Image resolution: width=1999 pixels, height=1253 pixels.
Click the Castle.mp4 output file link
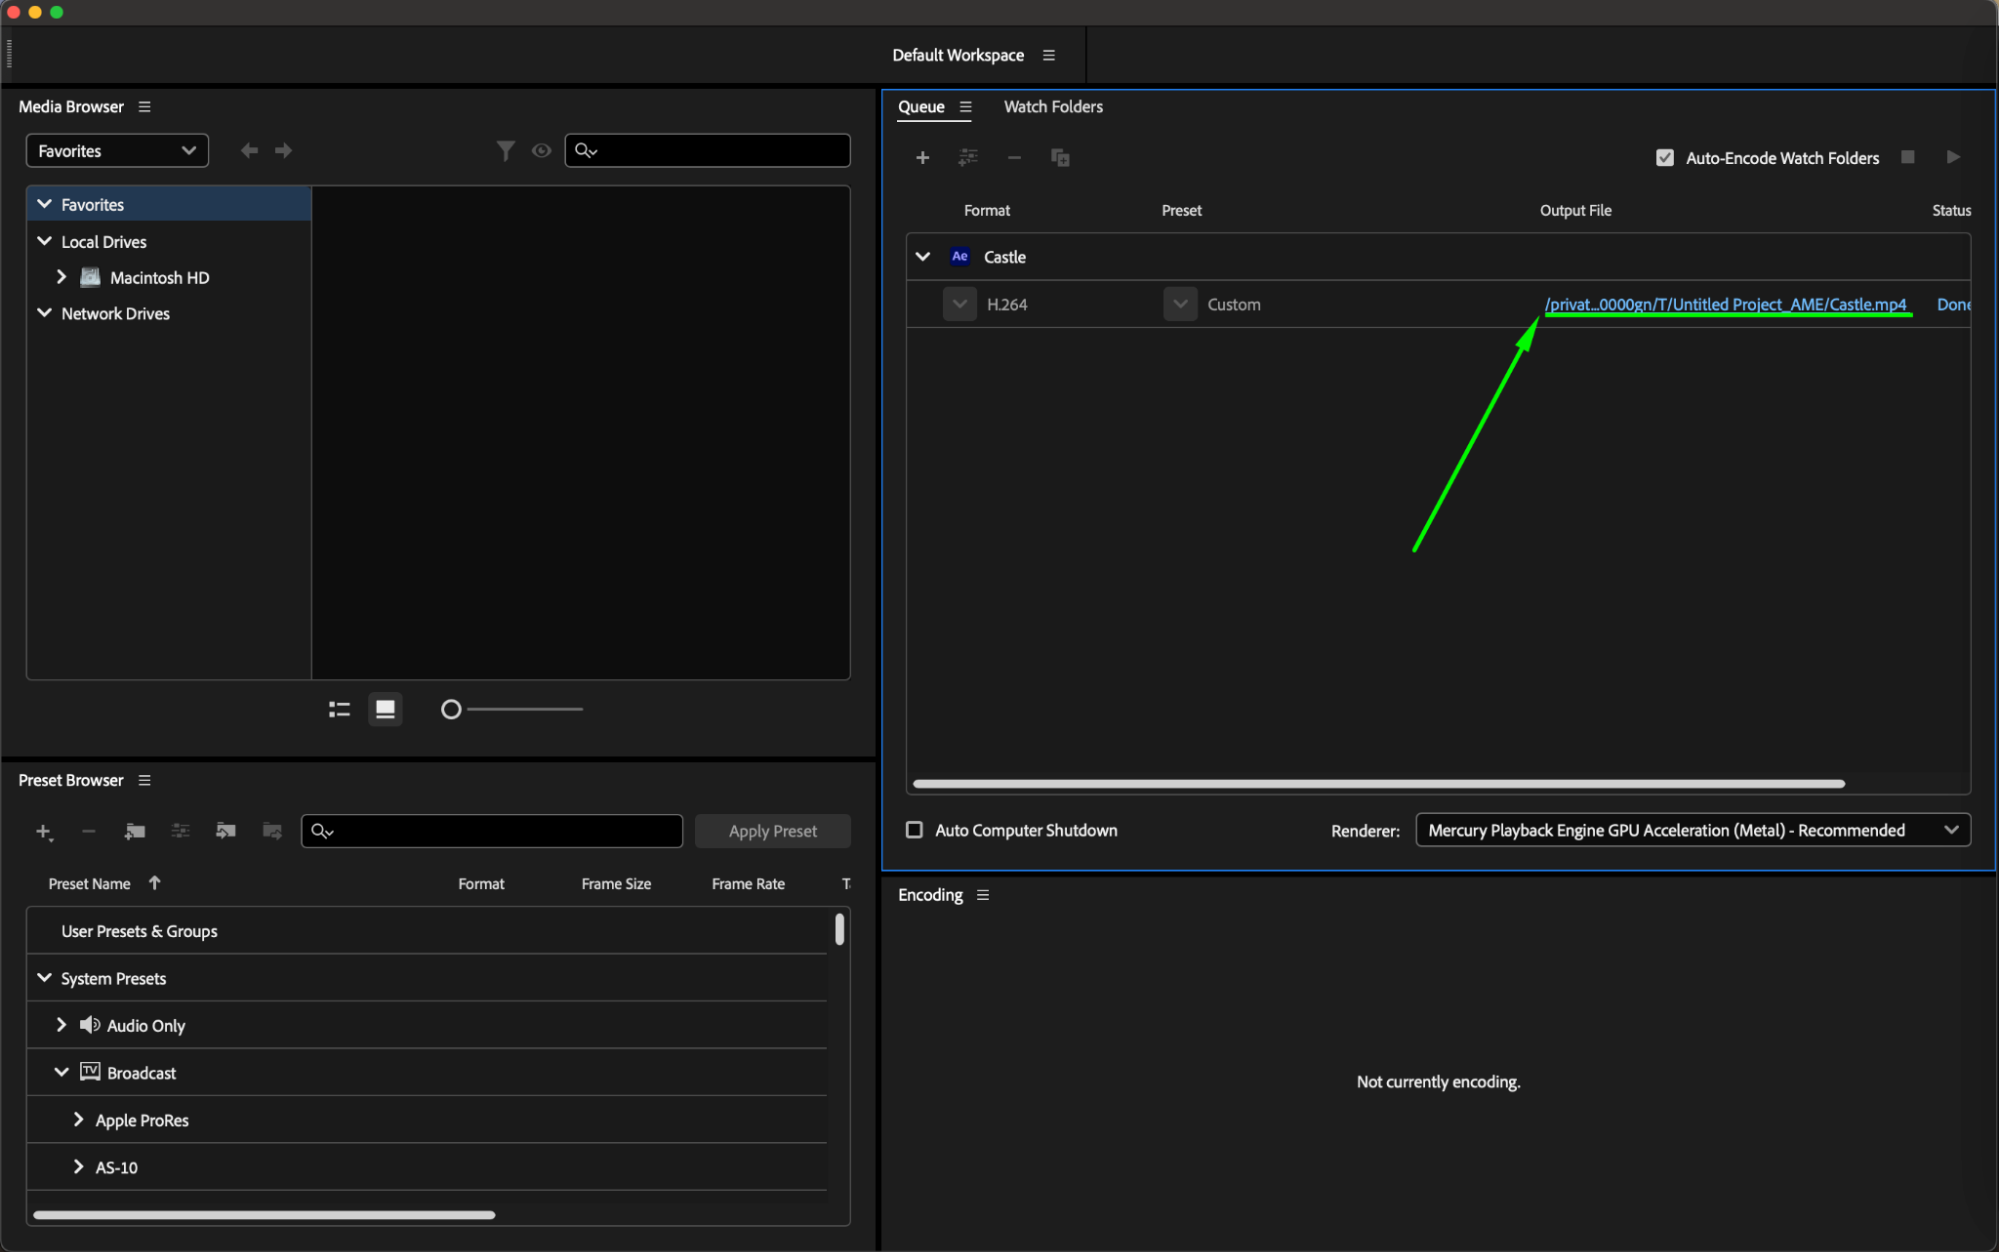coord(1724,304)
